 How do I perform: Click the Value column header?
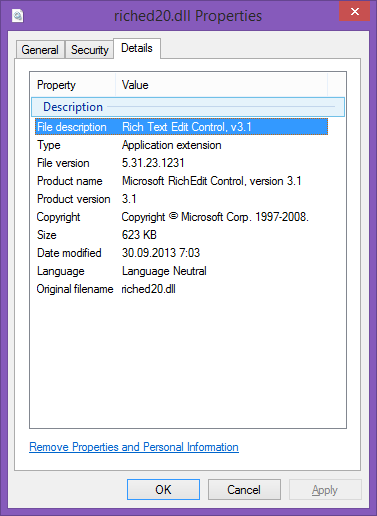tap(222, 85)
